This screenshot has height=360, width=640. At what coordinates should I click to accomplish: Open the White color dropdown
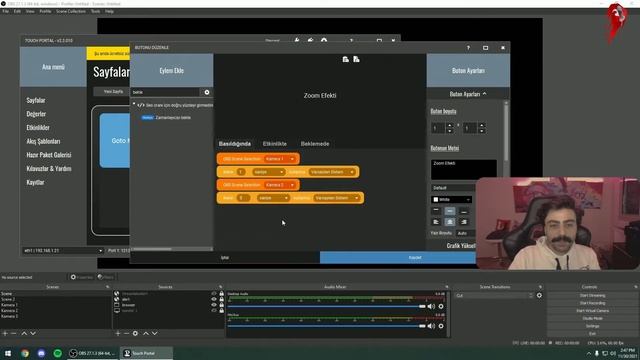click(x=451, y=200)
